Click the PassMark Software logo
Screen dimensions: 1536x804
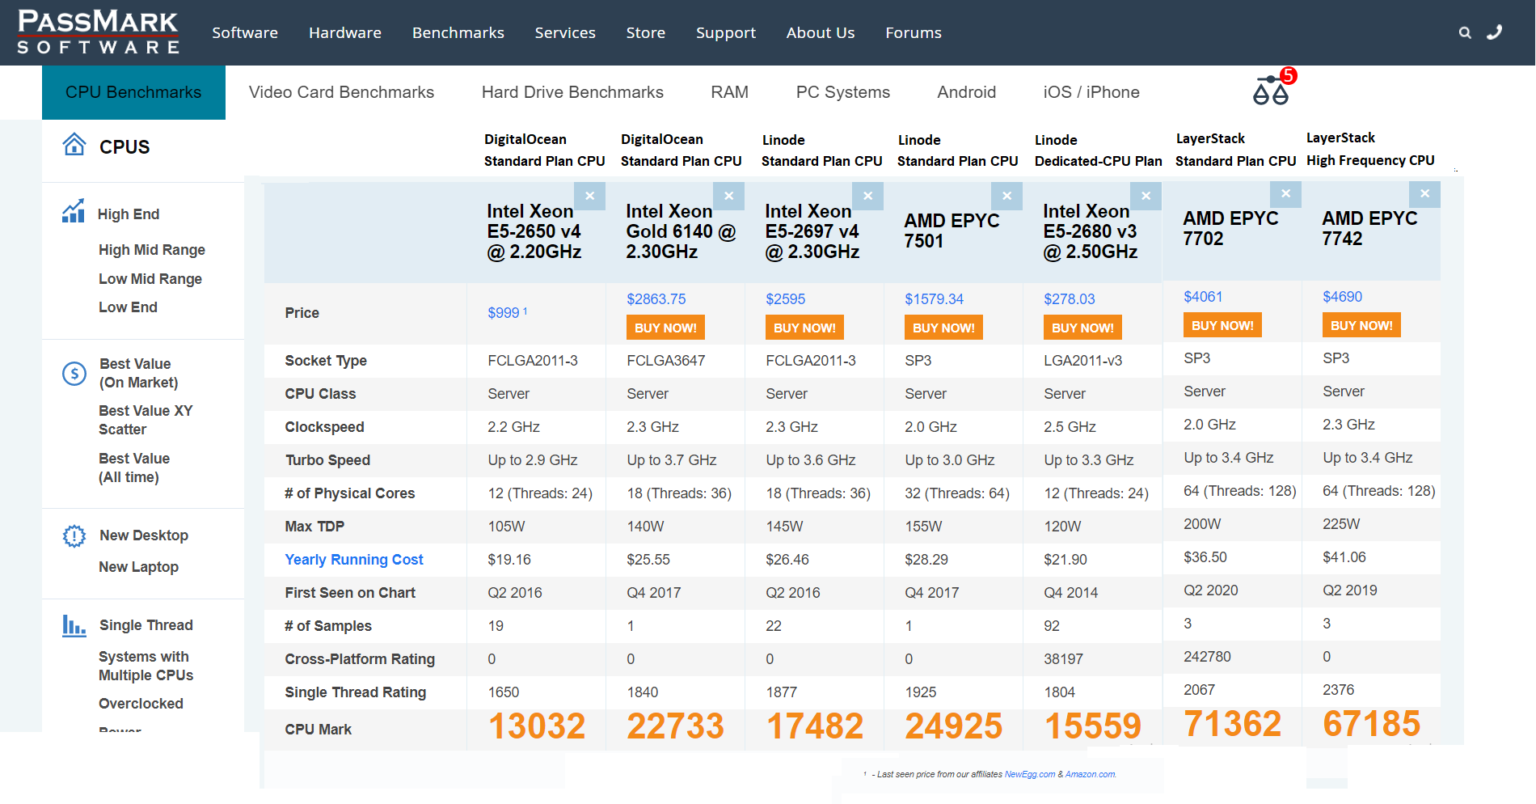tap(97, 32)
